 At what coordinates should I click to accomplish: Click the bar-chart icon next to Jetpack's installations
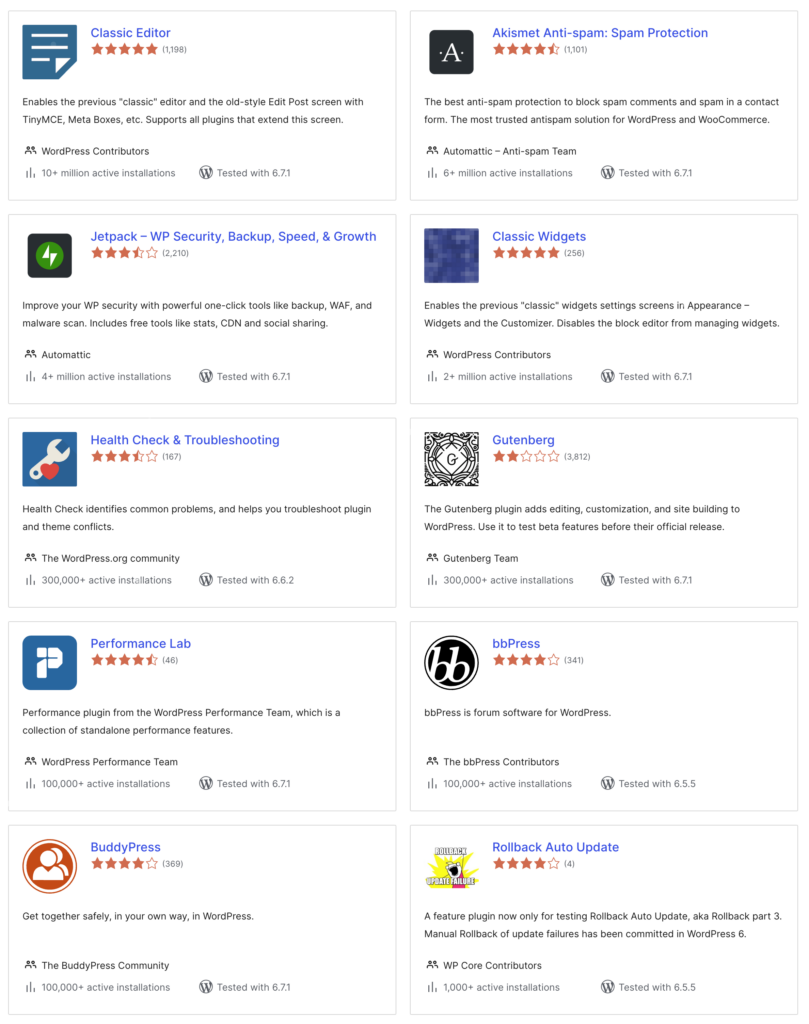tap(29, 377)
